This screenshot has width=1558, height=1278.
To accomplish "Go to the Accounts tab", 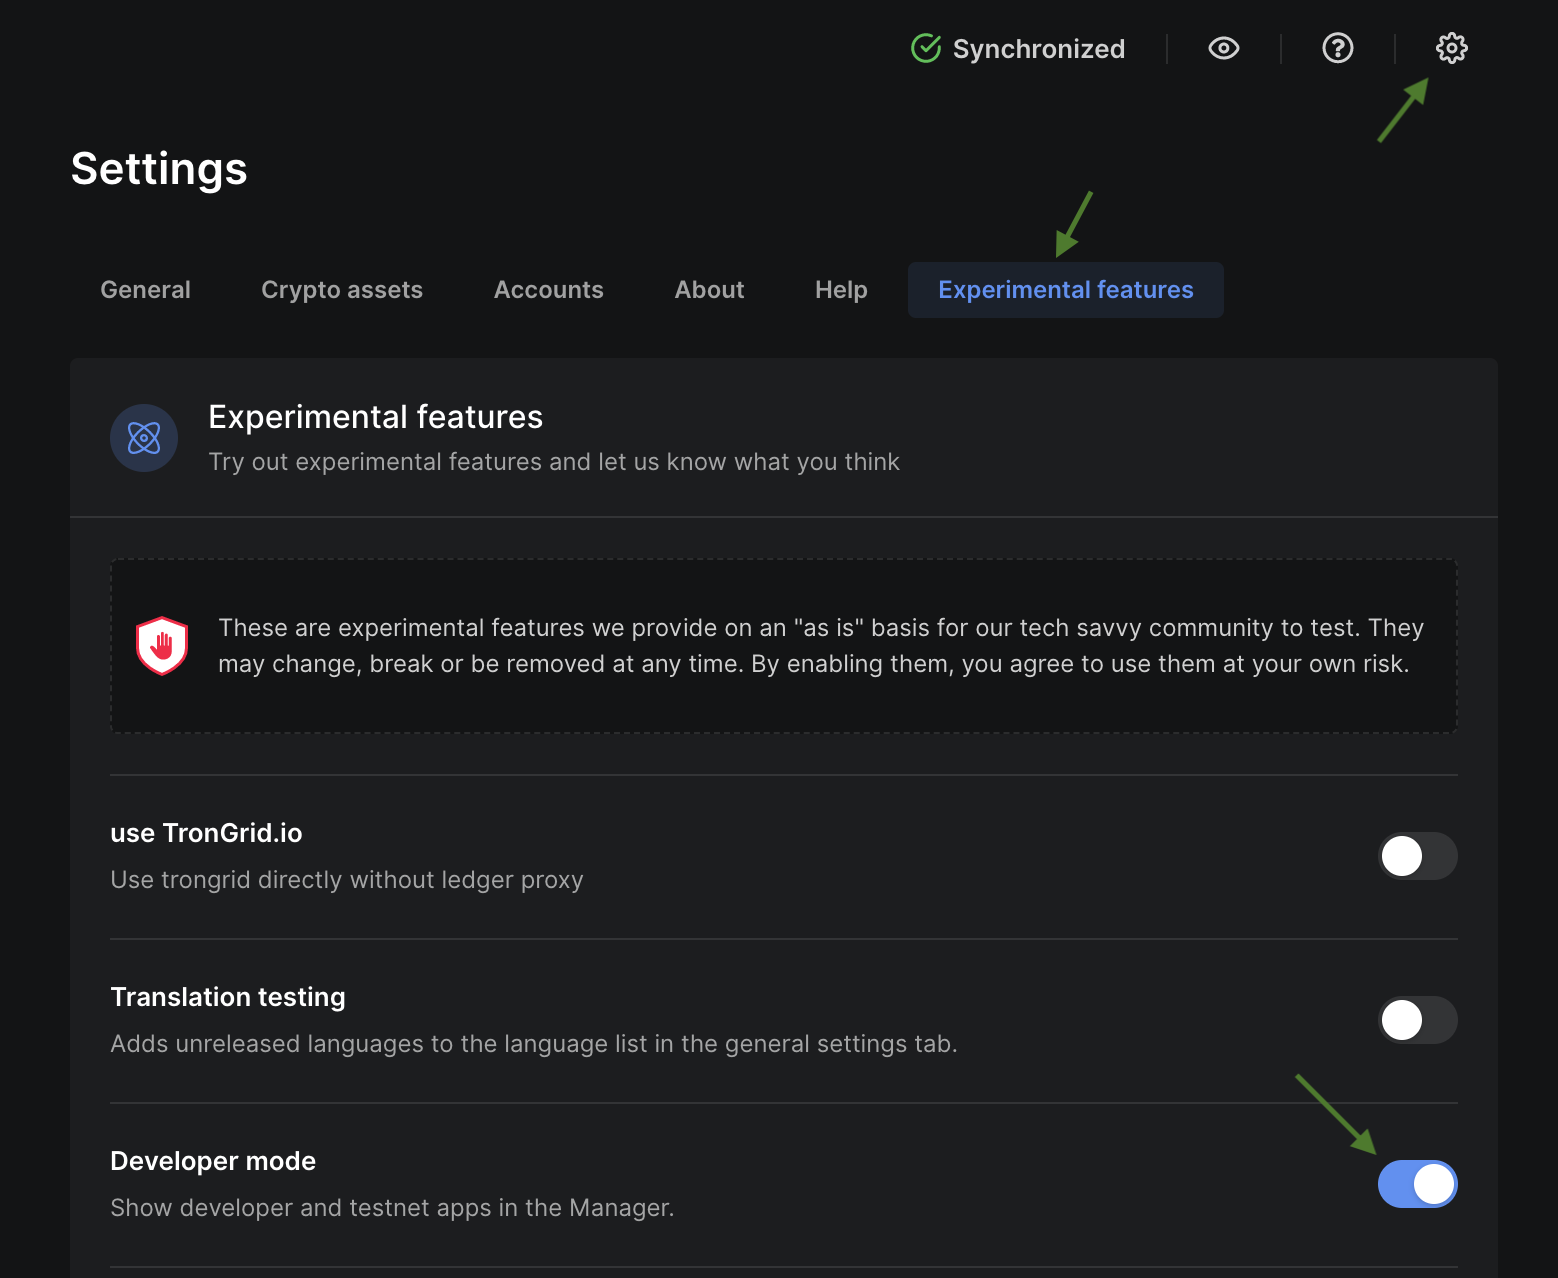I will click(549, 290).
